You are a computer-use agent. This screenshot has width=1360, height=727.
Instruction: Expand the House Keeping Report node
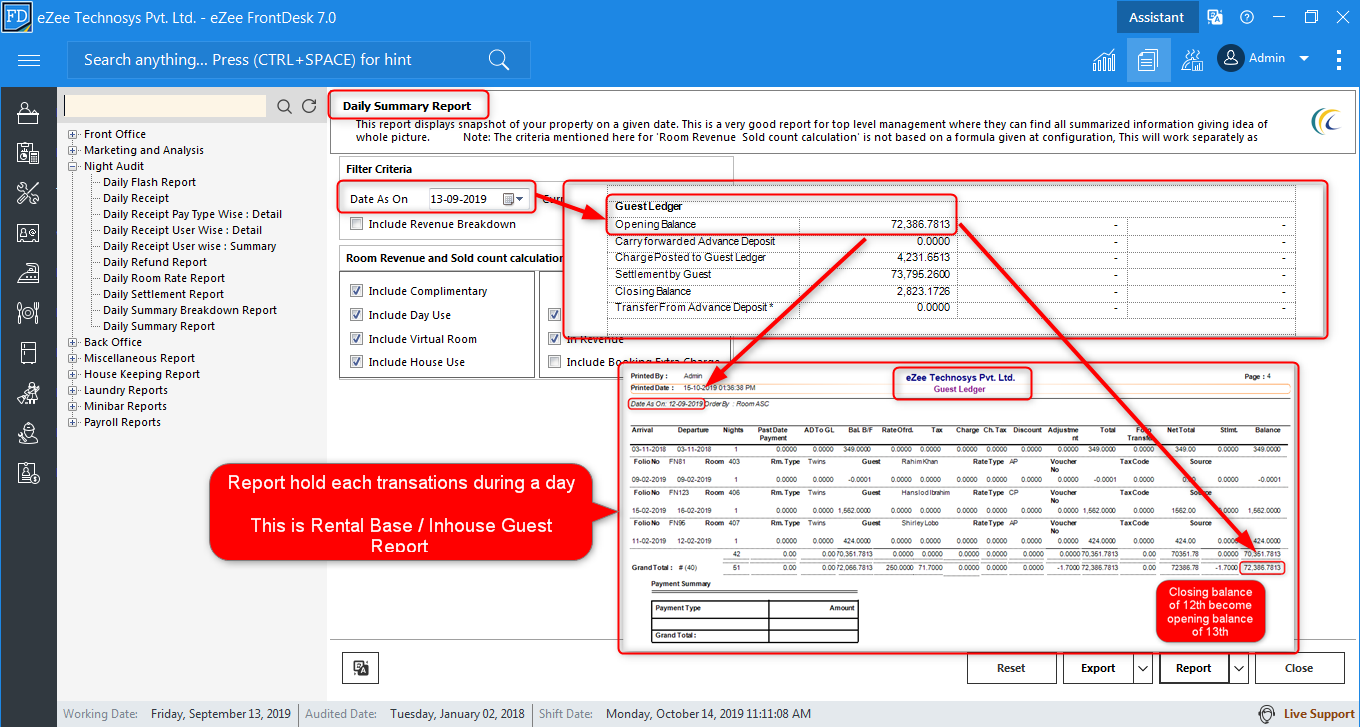tap(73, 374)
